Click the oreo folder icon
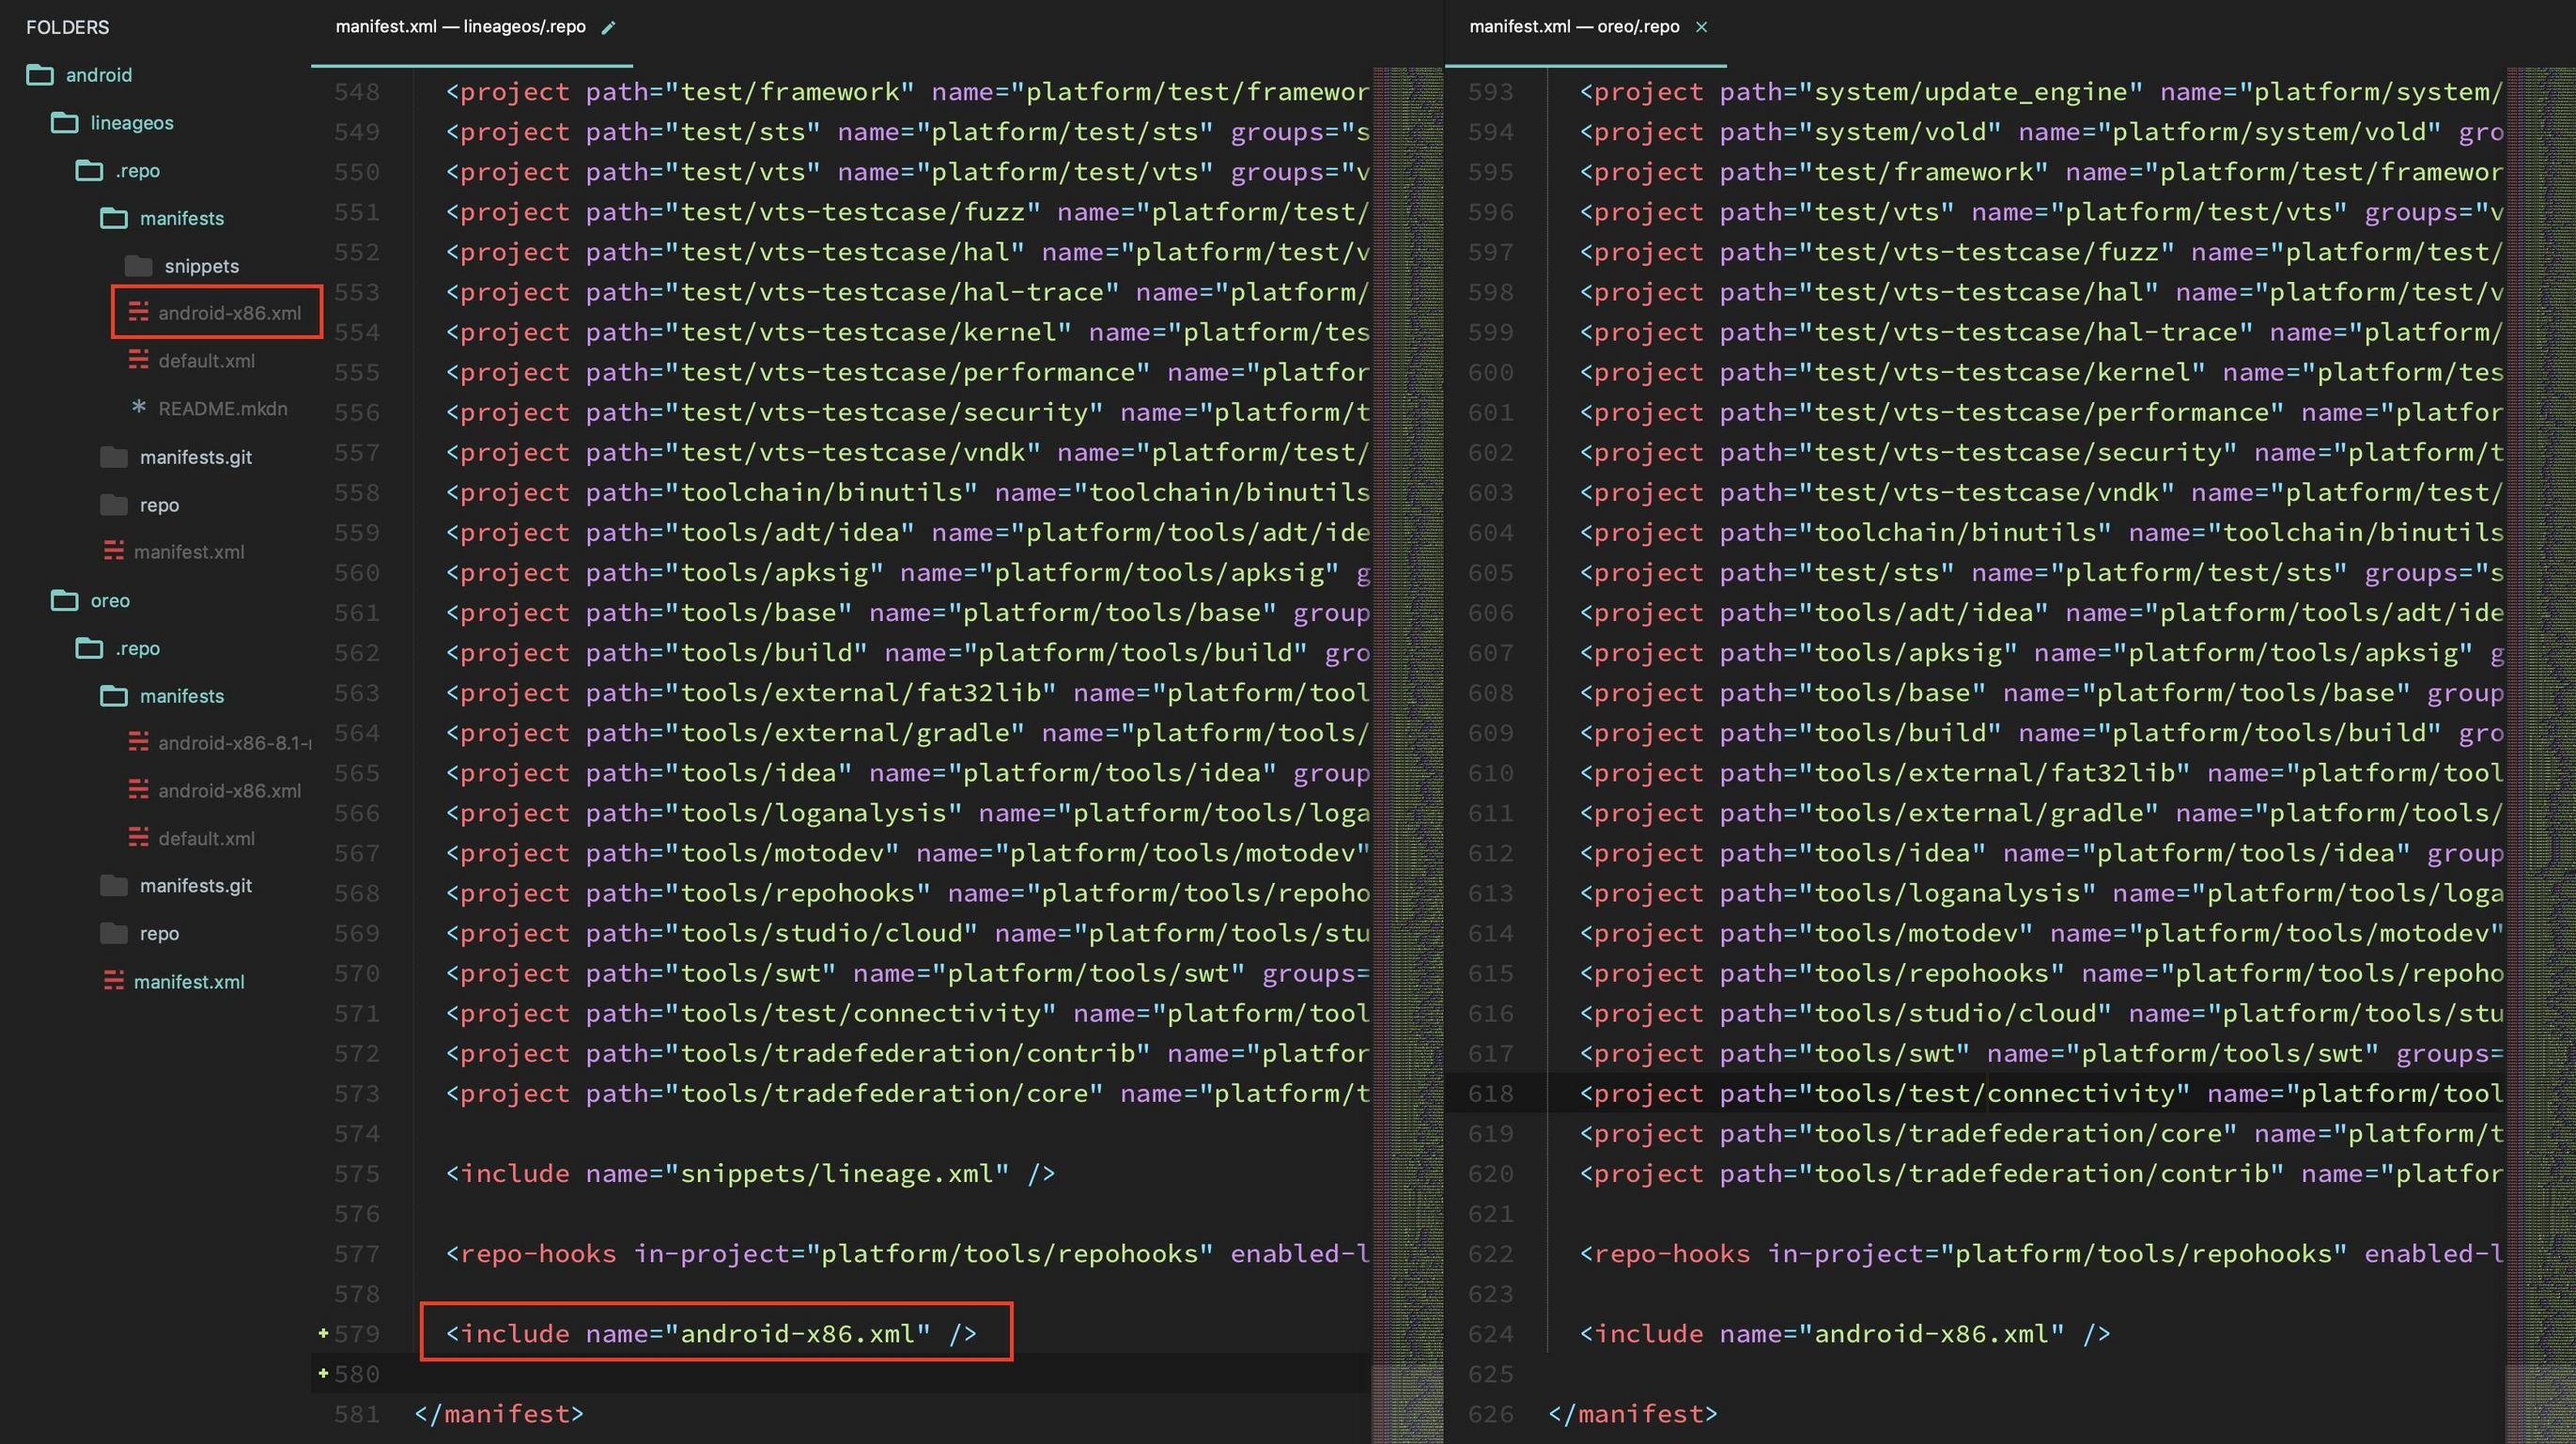This screenshot has width=2576, height=1444. (x=65, y=600)
